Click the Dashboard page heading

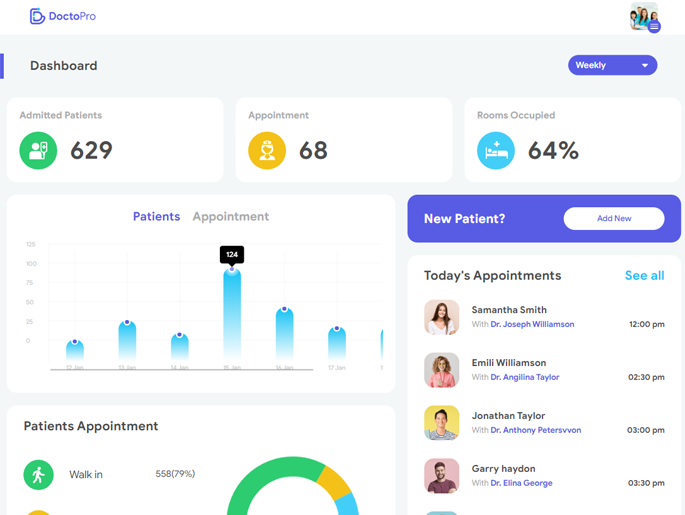(x=64, y=66)
